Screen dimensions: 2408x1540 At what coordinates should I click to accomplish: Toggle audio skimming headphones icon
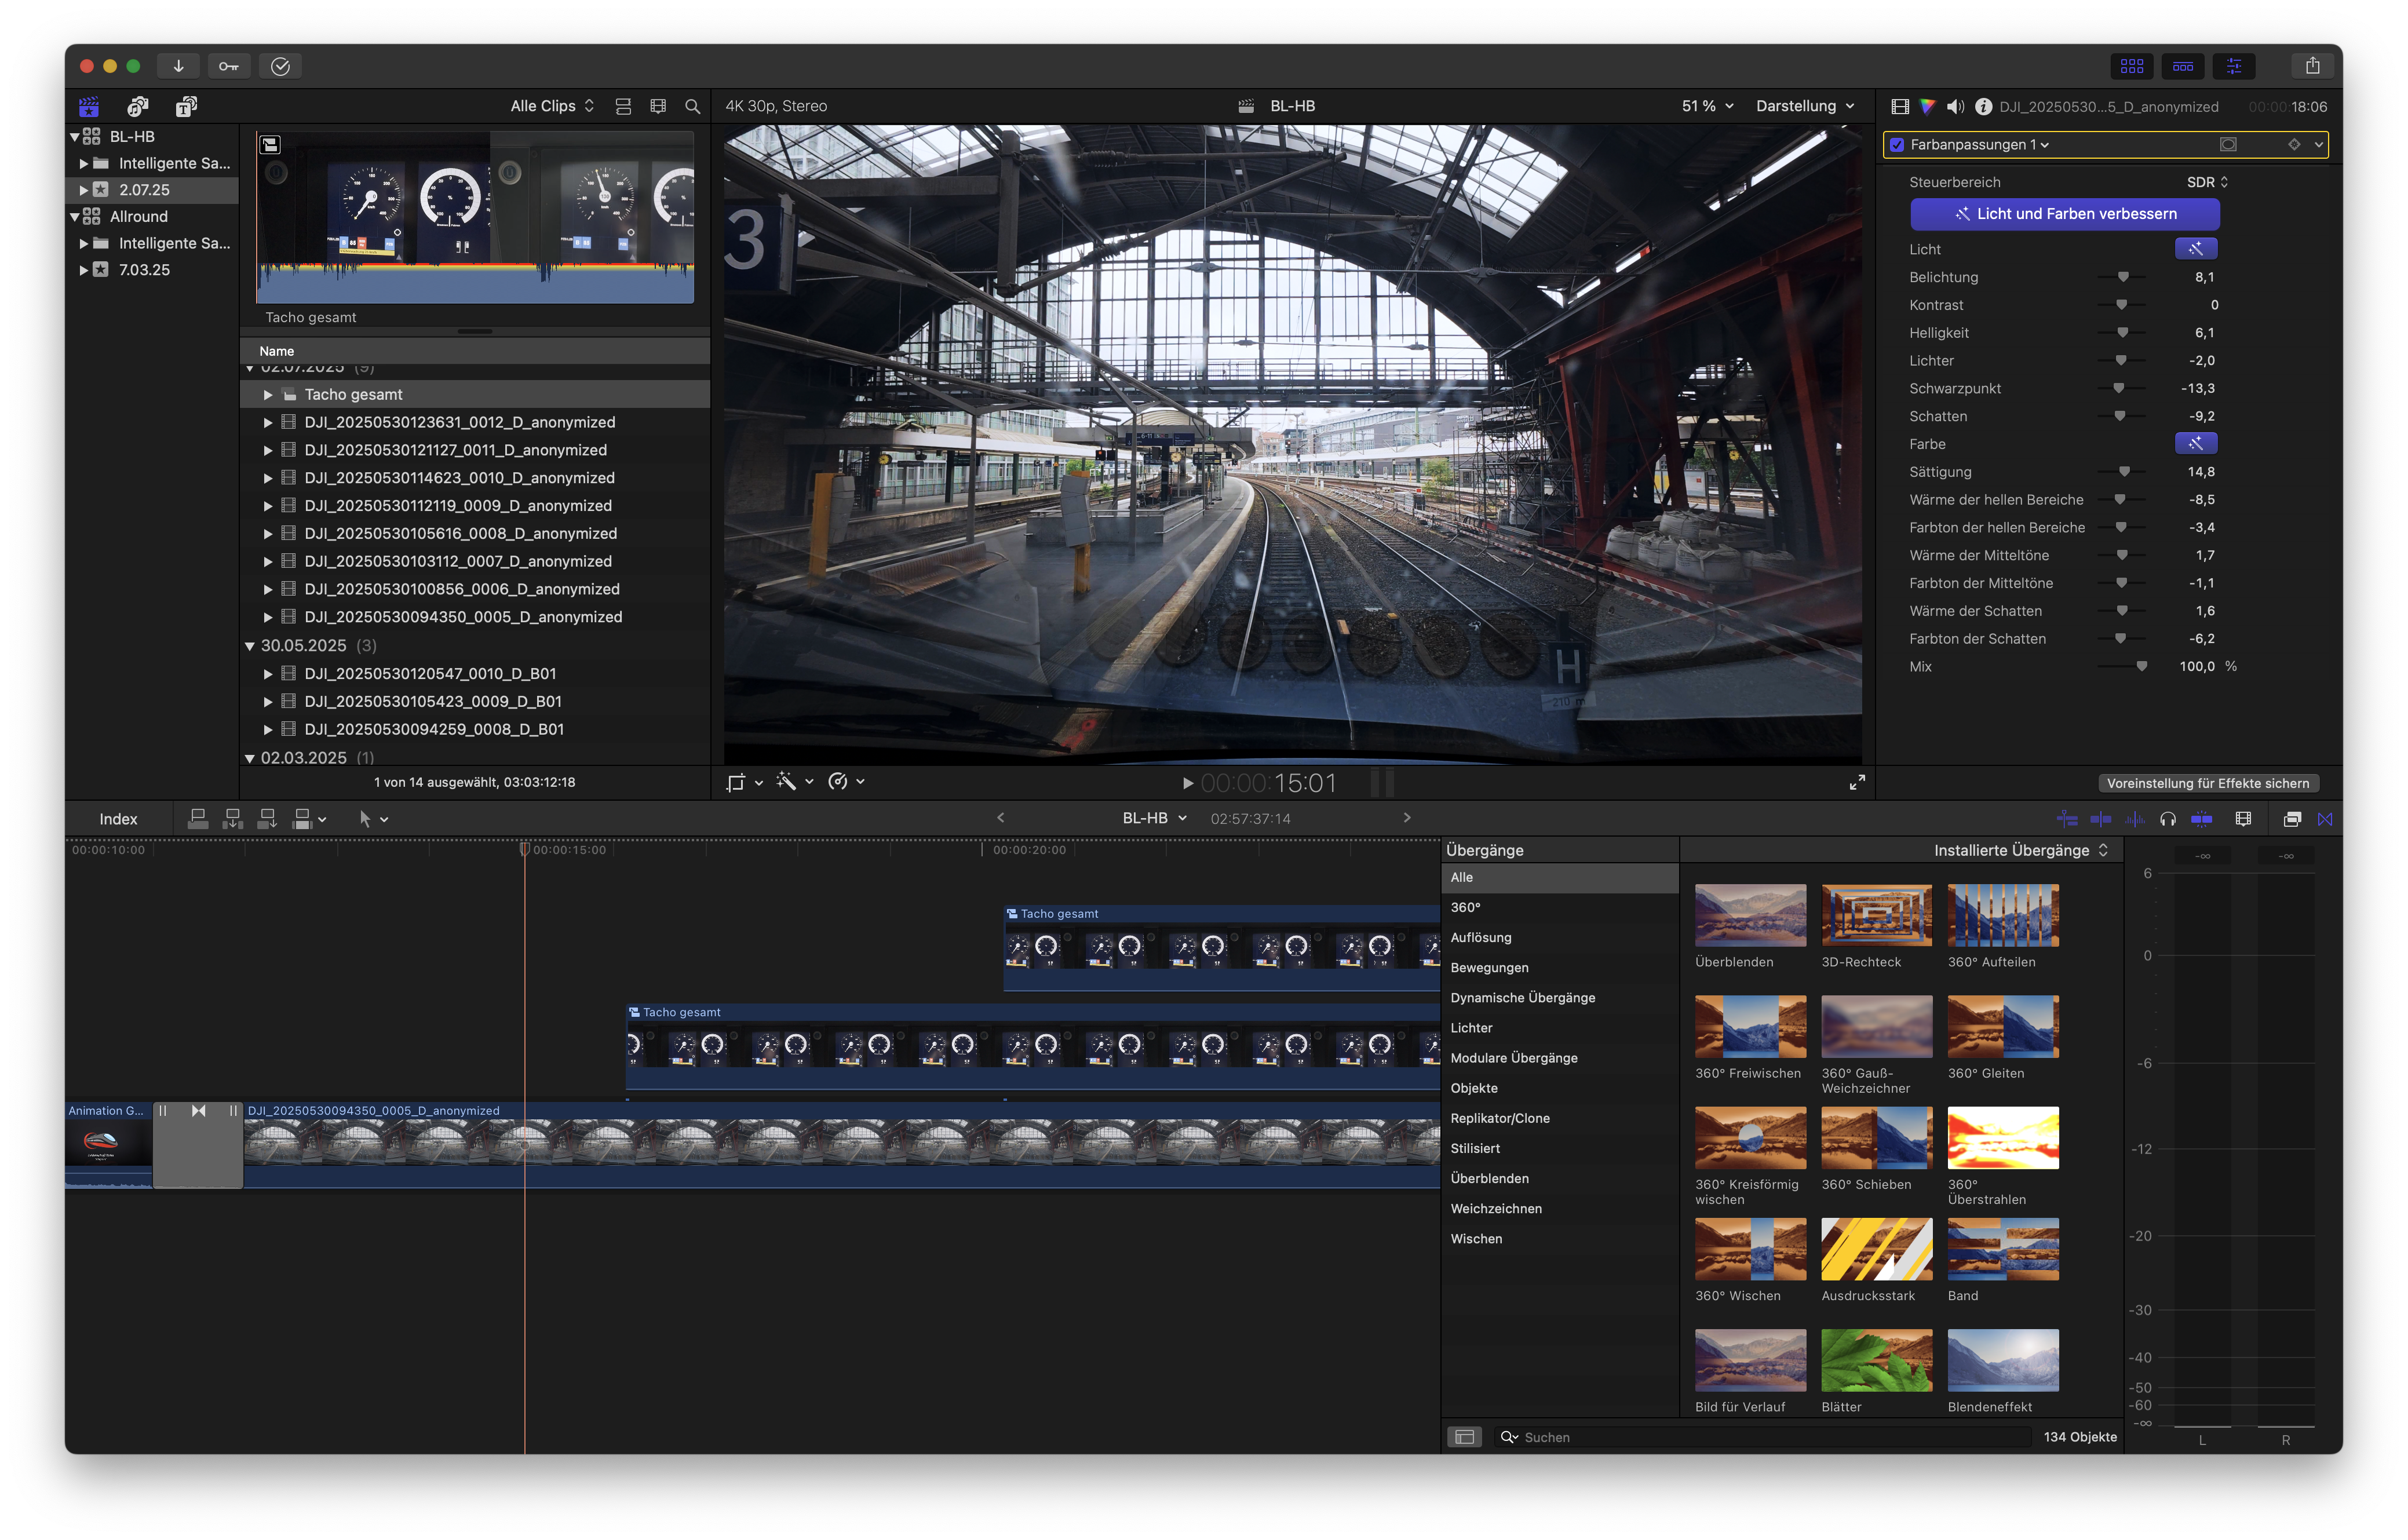coord(2167,819)
